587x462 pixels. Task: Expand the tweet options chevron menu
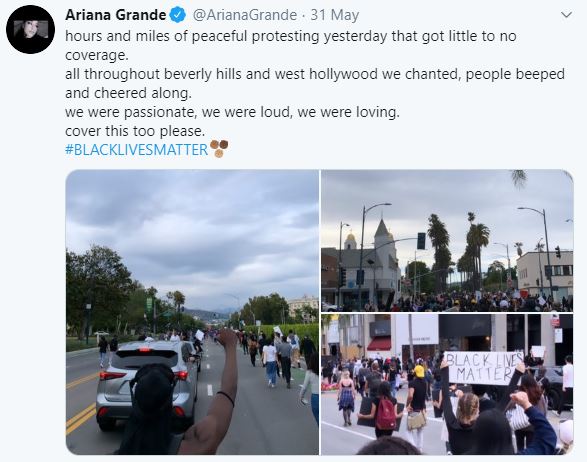pos(567,15)
